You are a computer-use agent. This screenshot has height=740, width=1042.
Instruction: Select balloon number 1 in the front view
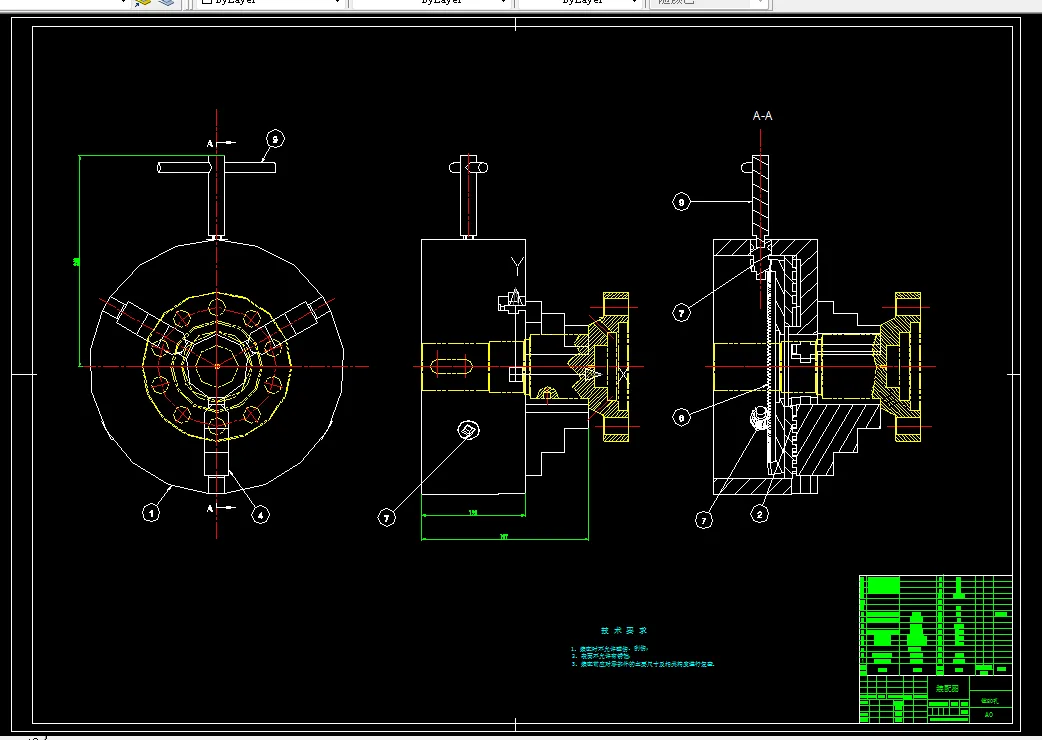(x=152, y=513)
